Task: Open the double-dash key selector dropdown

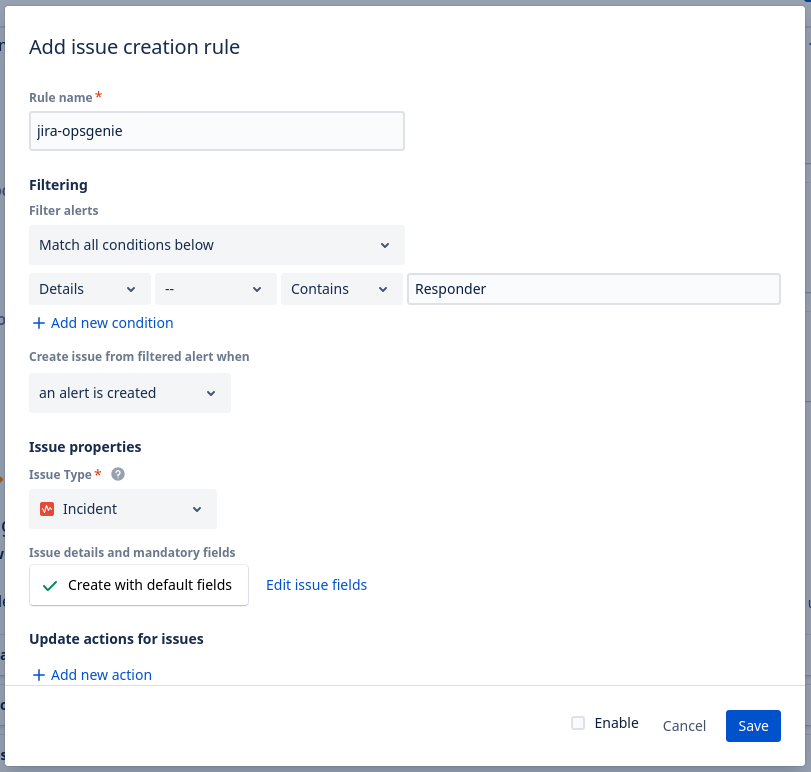Action: click(x=215, y=289)
